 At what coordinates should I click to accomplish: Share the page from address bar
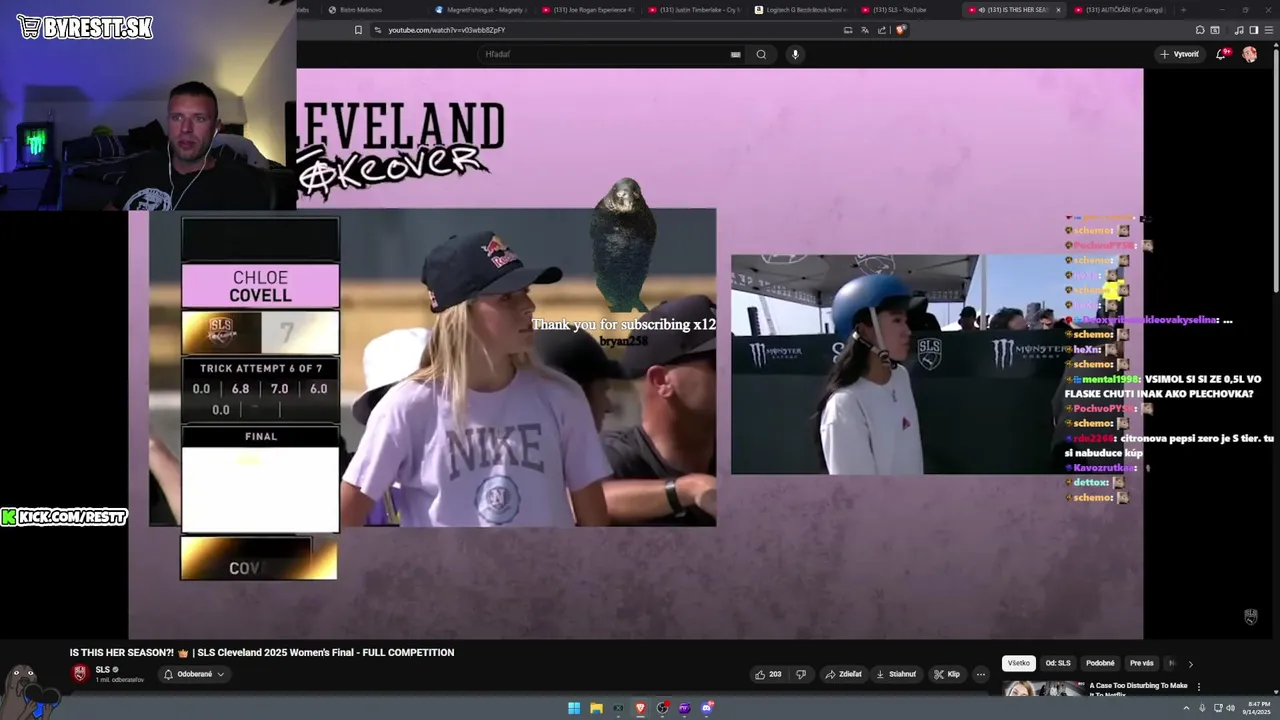click(x=881, y=30)
